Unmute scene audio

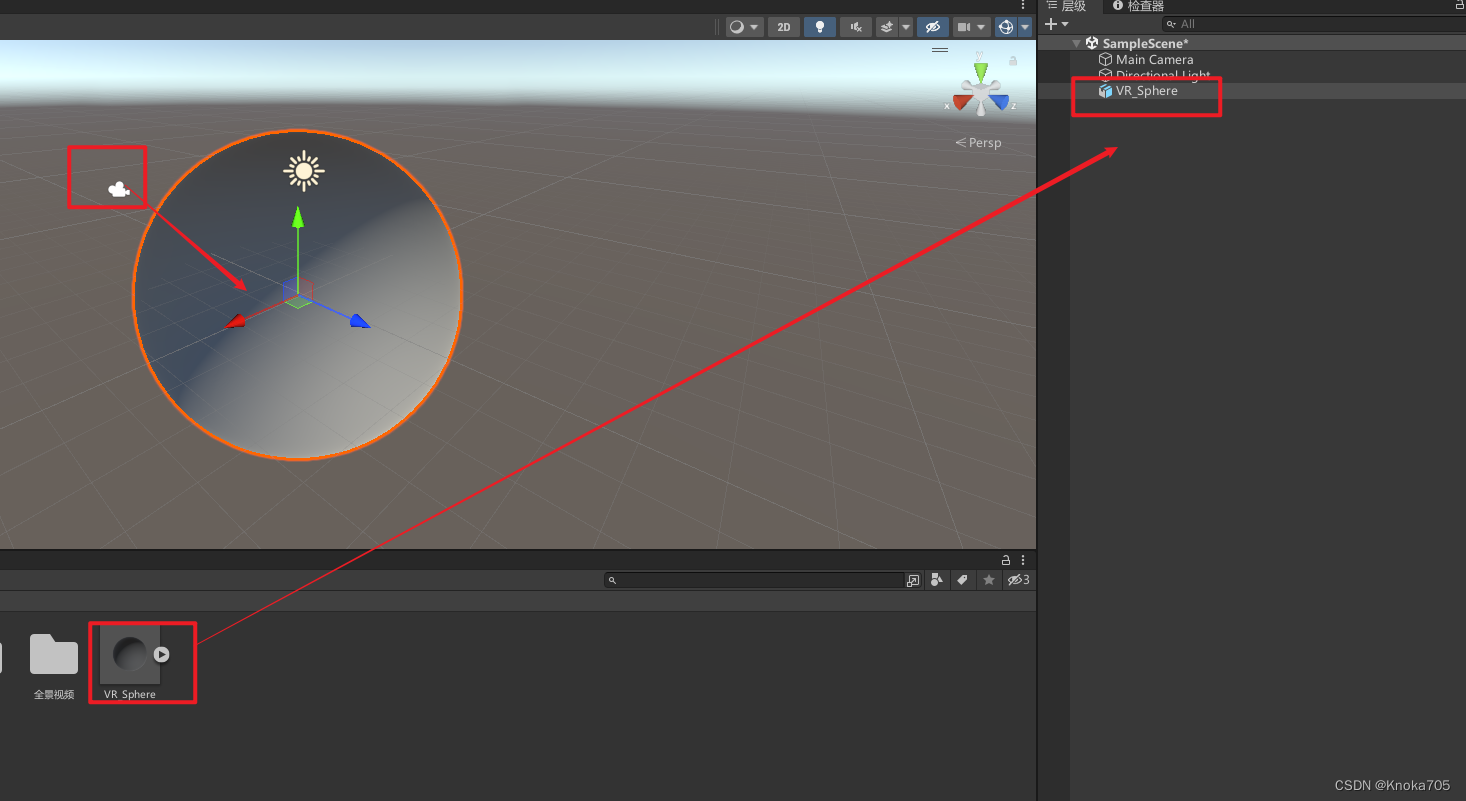click(855, 27)
